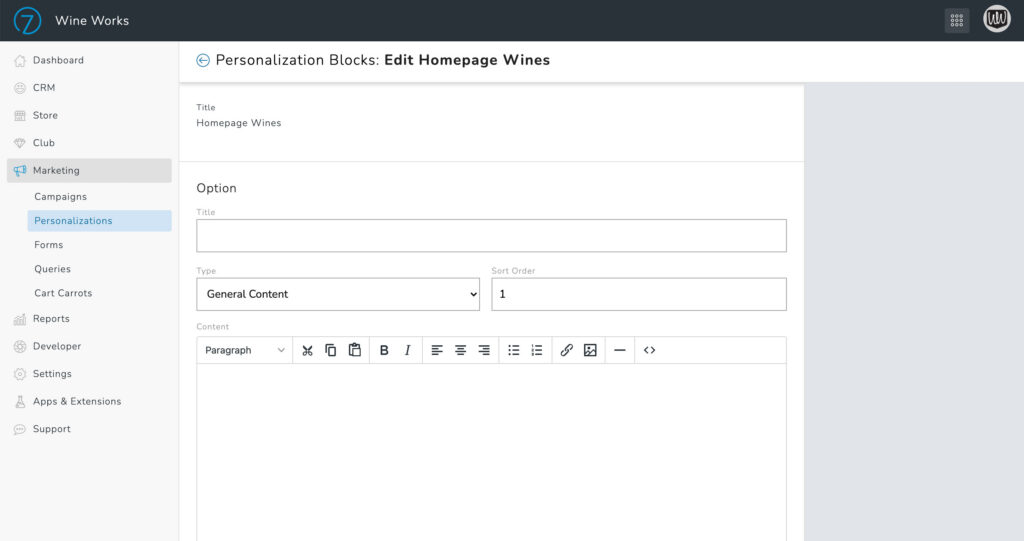Open the Paragraph format dropdown
The image size is (1024, 541).
point(245,350)
